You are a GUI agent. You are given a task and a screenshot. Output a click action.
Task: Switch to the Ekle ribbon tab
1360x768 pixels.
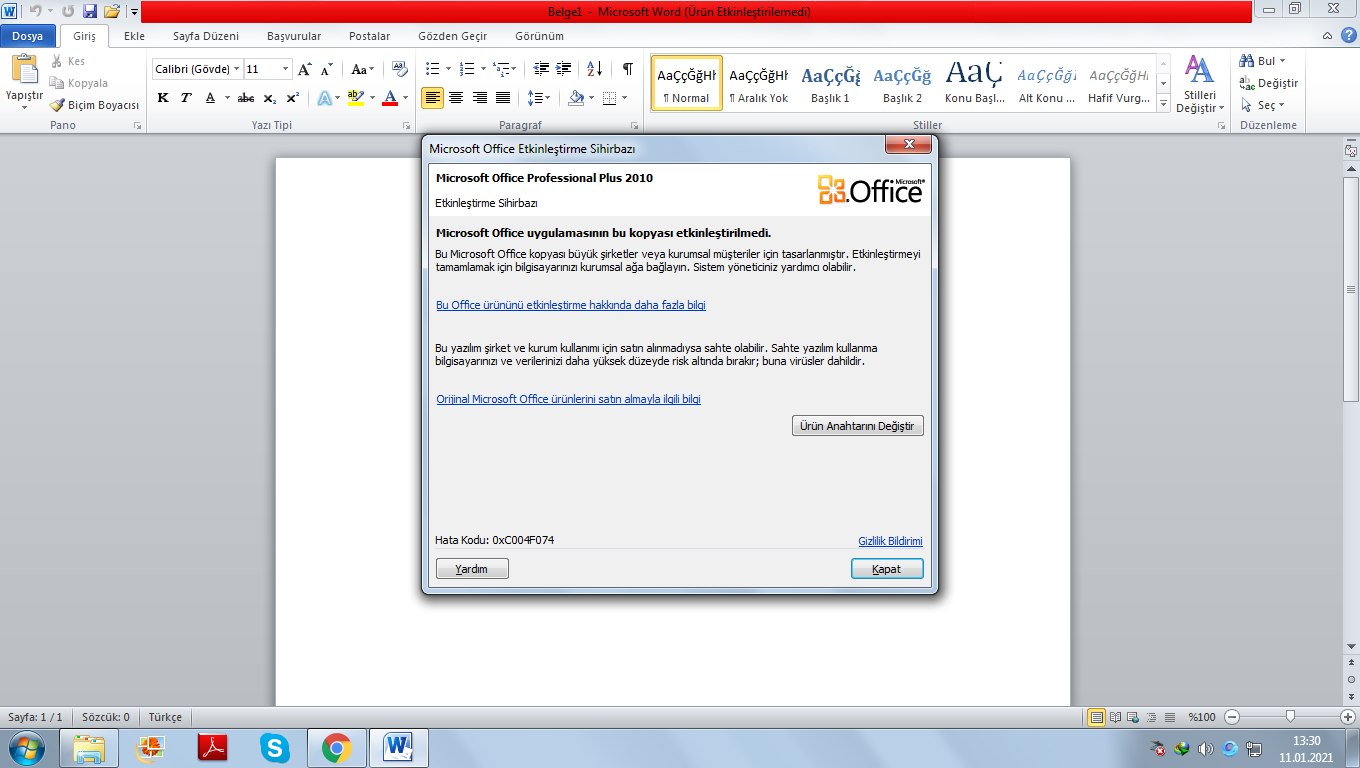(x=134, y=36)
